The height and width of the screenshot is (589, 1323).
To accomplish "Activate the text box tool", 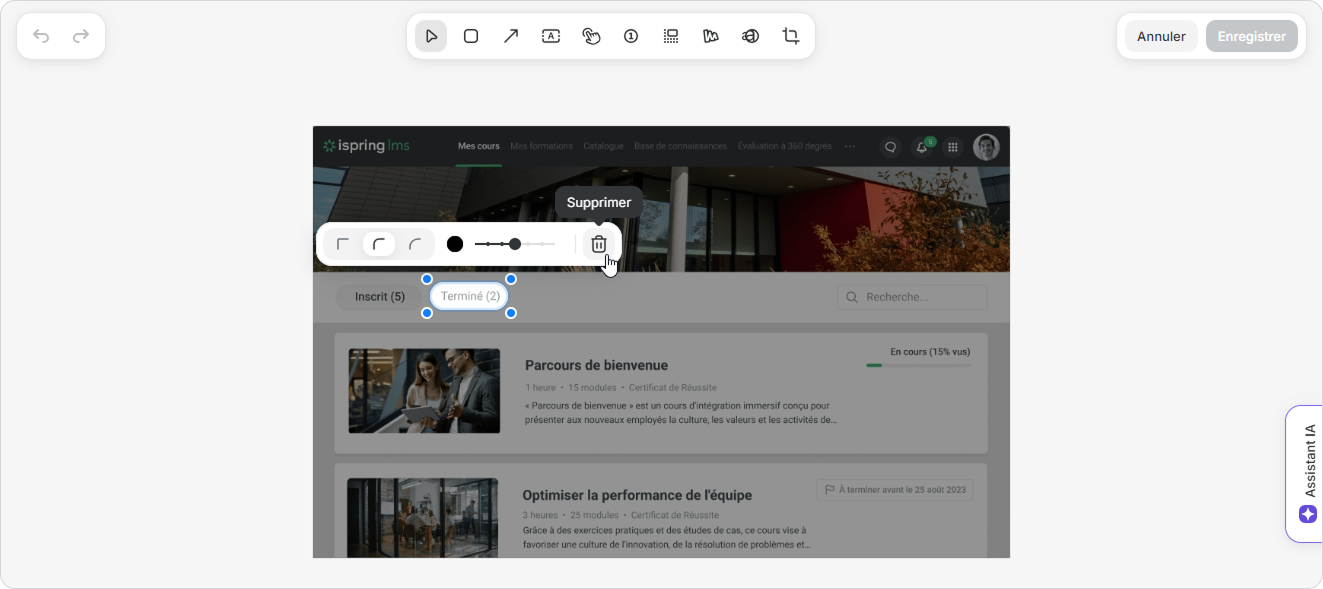I will point(551,36).
